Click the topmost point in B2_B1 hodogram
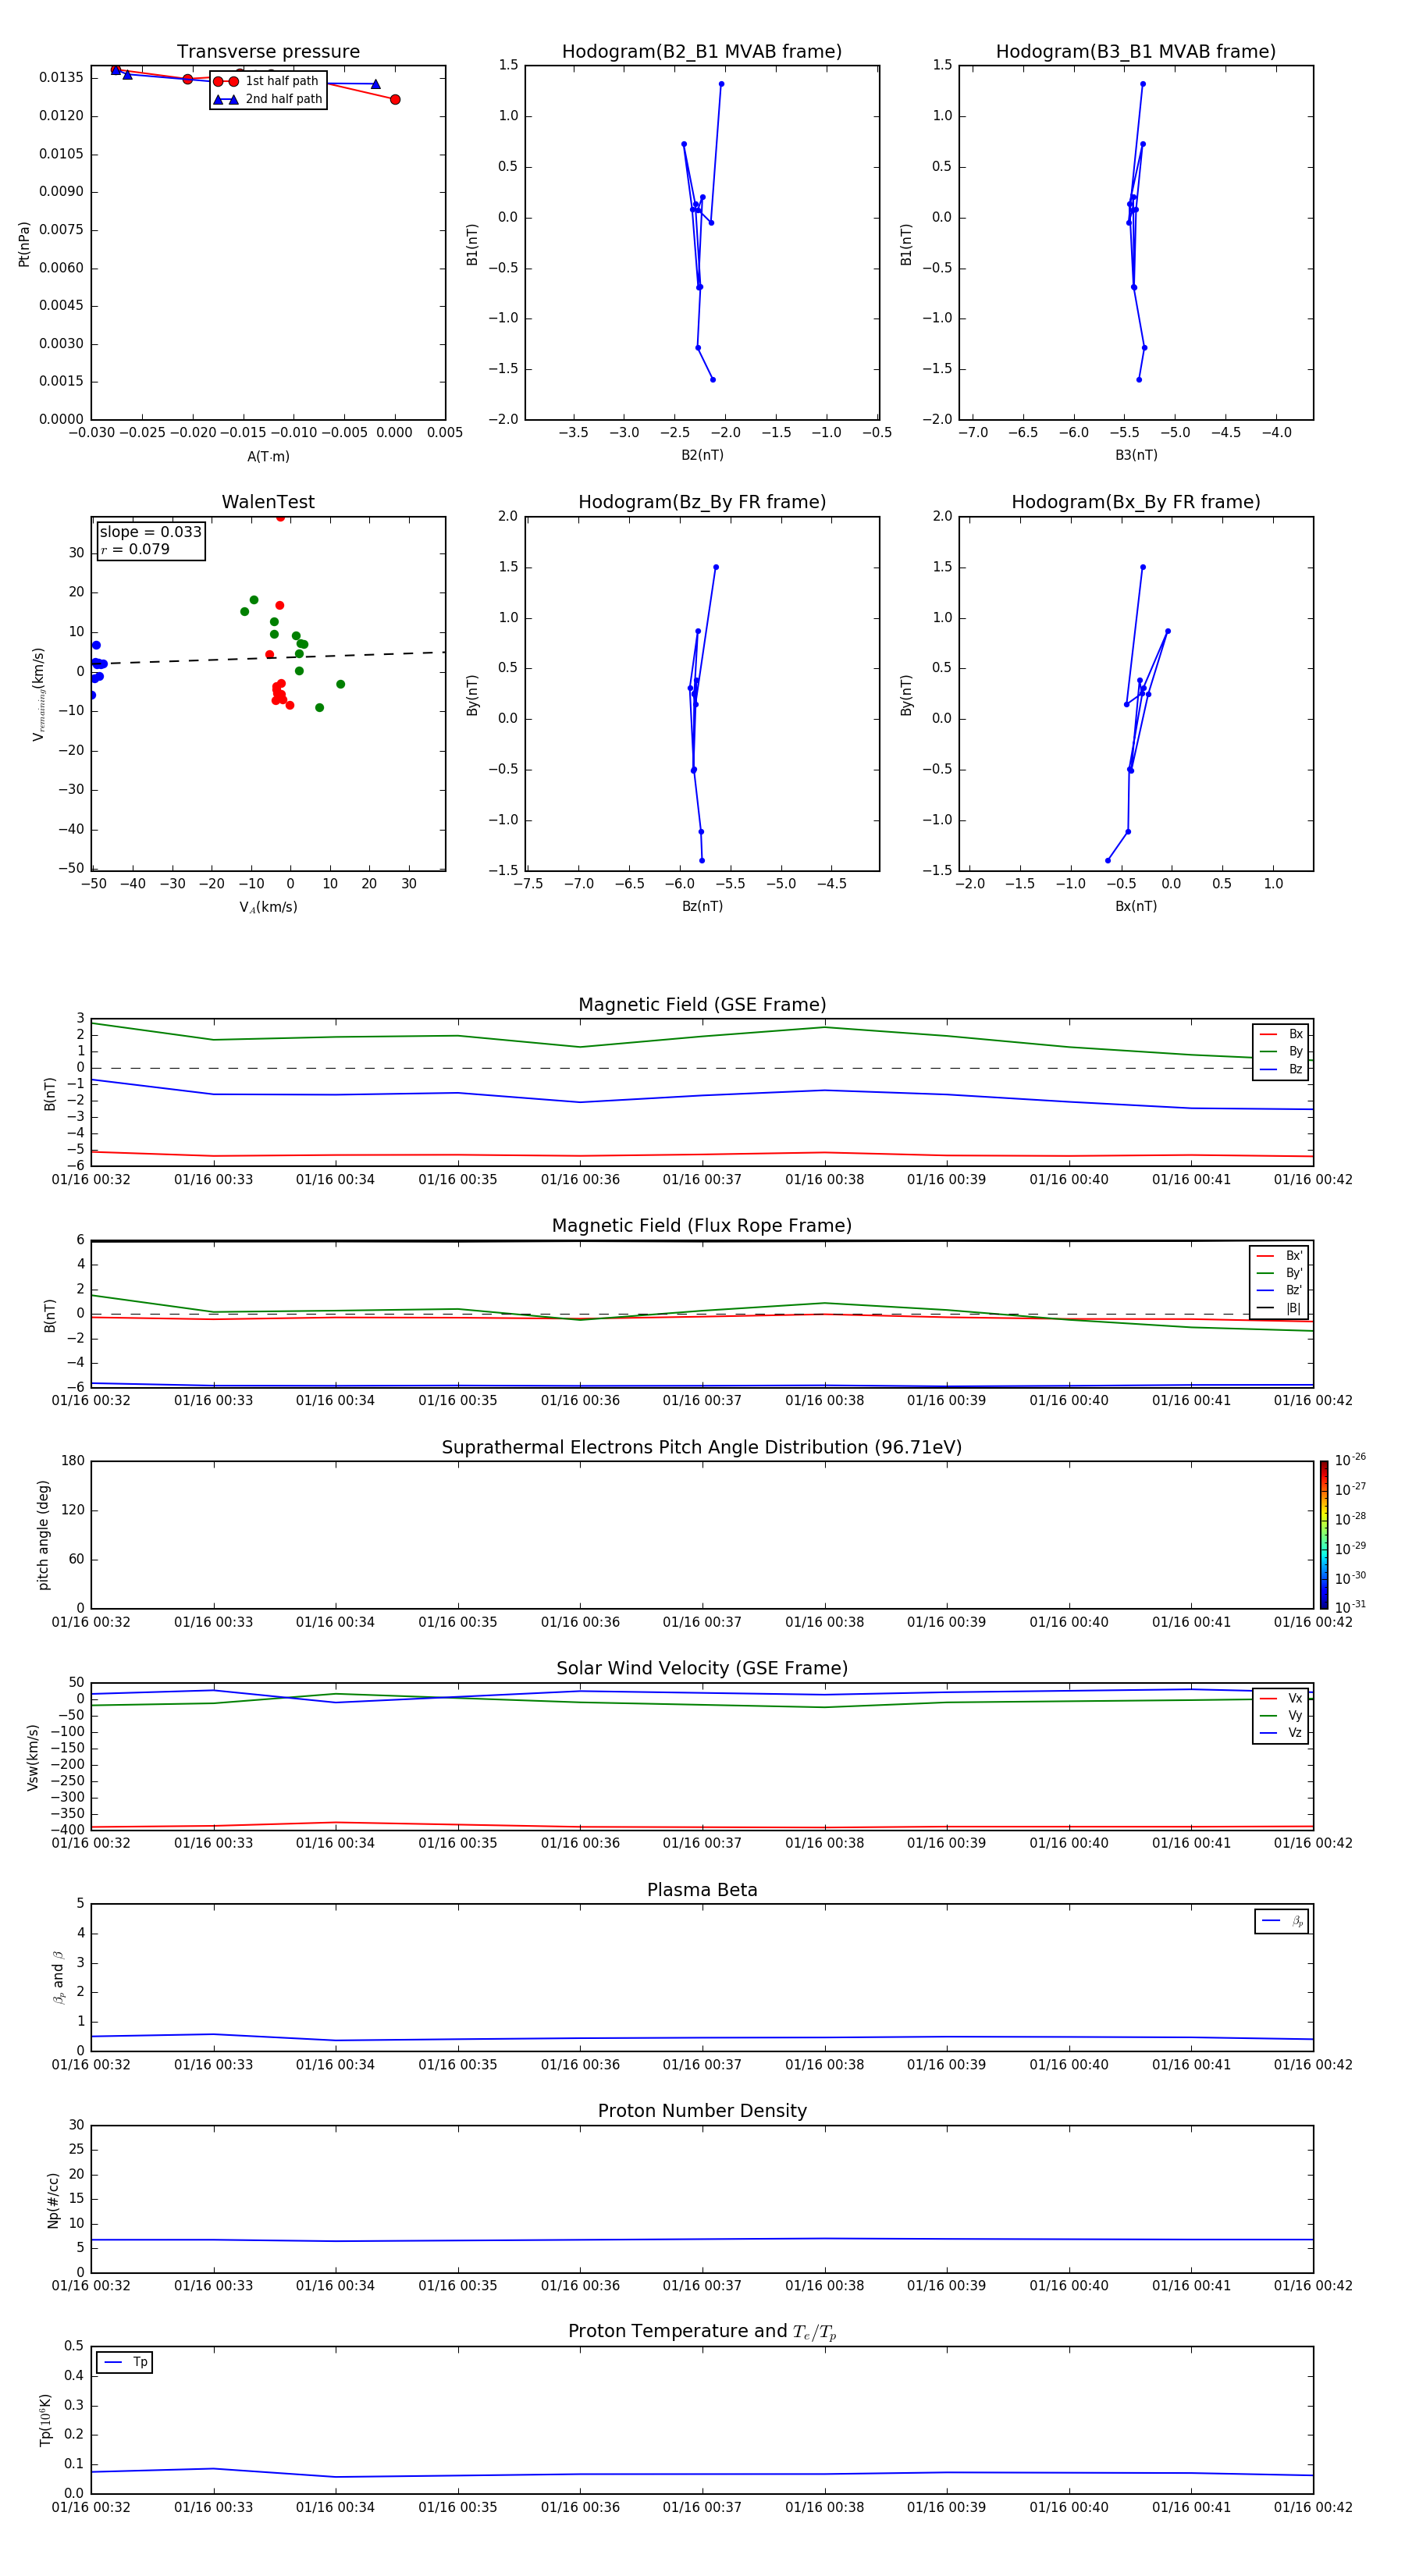Screen dimensions: 1405x2576 click(721, 84)
